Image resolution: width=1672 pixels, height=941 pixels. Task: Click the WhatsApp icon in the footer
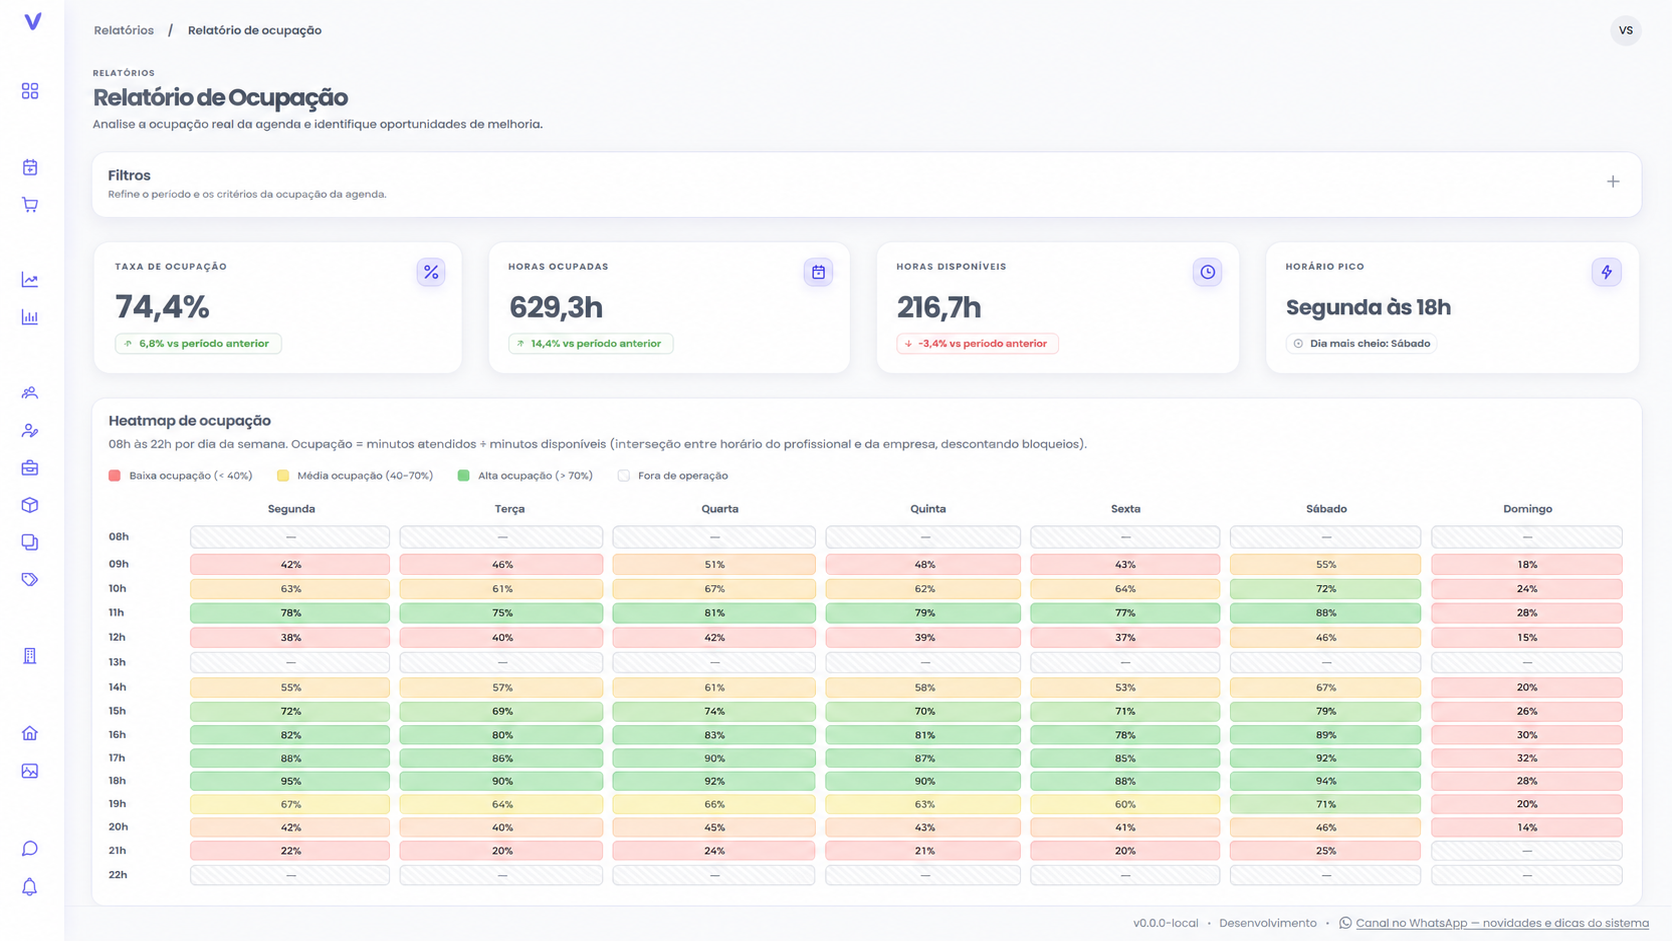tap(1345, 923)
